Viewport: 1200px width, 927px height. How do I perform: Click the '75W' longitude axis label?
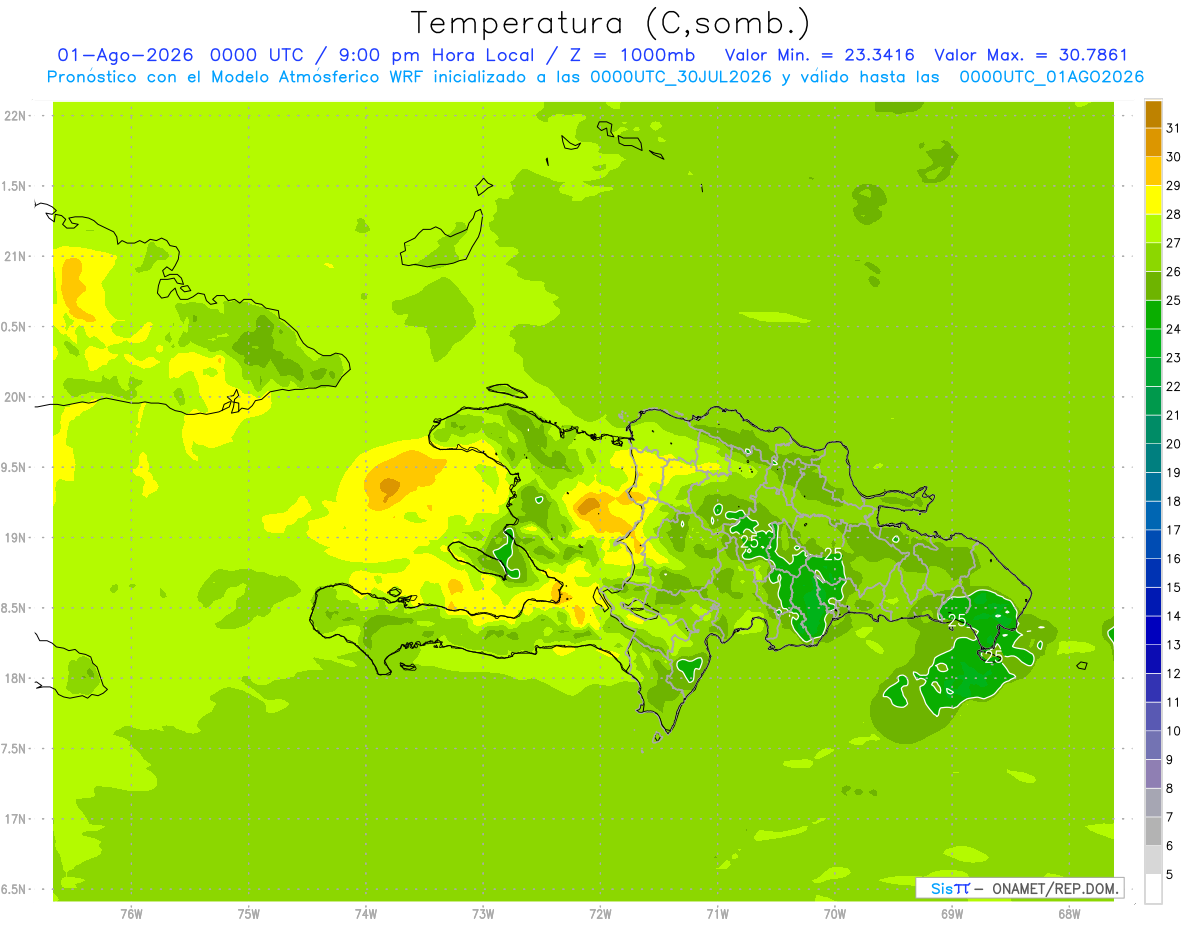[x=249, y=914]
